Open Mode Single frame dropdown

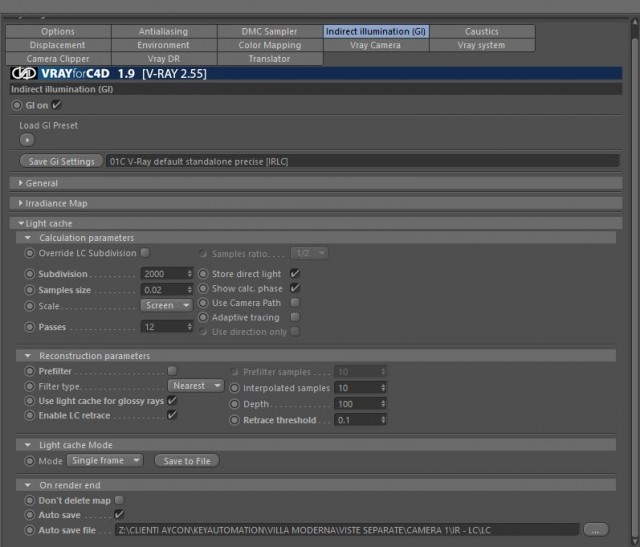pyautogui.click(x=105, y=460)
